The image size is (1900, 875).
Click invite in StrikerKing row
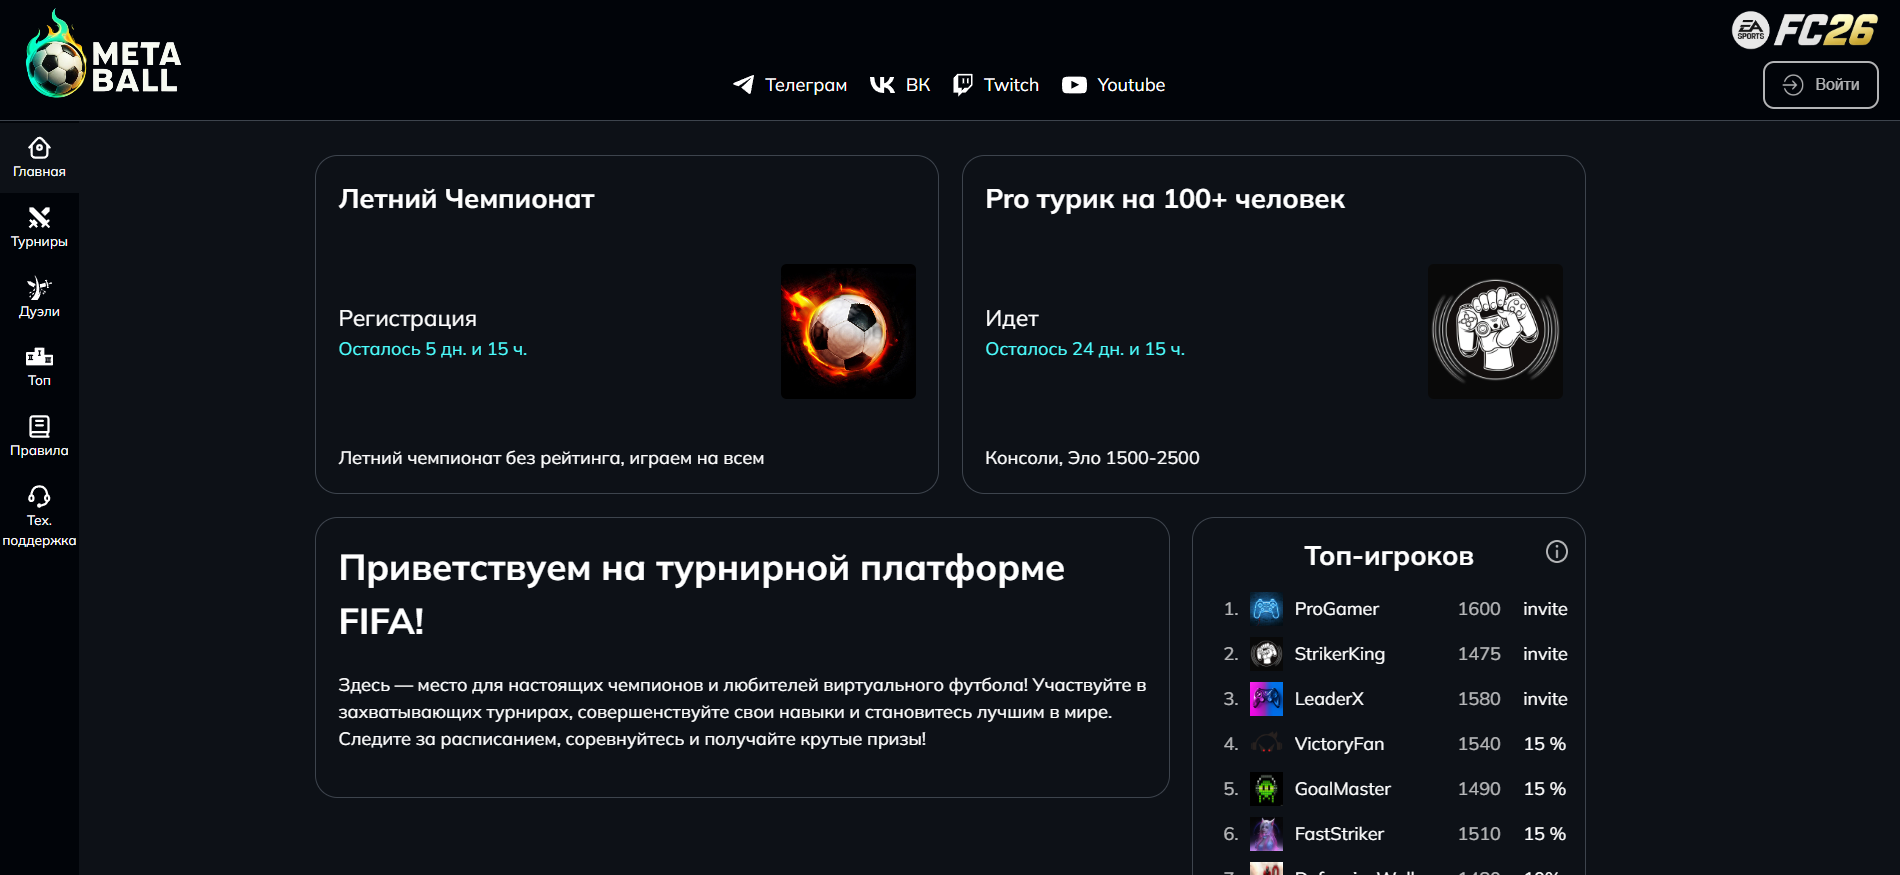click(x=1545, y=654)
